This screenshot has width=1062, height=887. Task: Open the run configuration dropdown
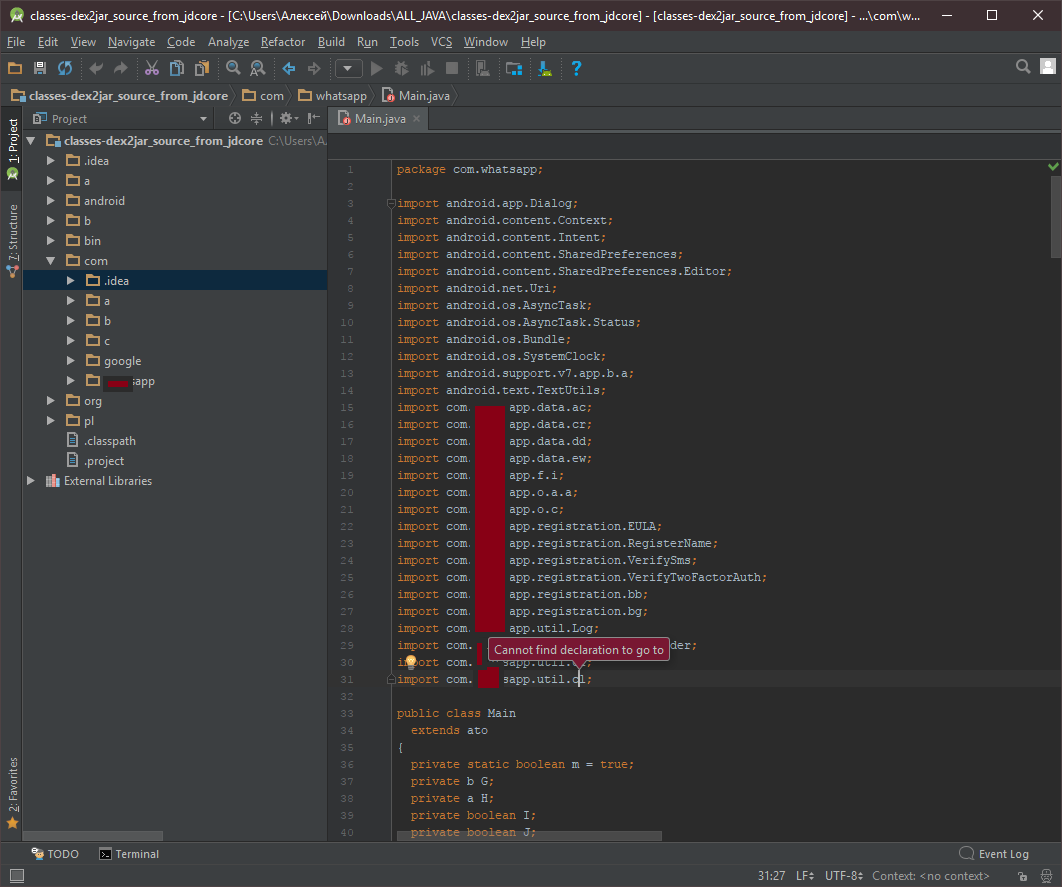[x=348, y=68]
